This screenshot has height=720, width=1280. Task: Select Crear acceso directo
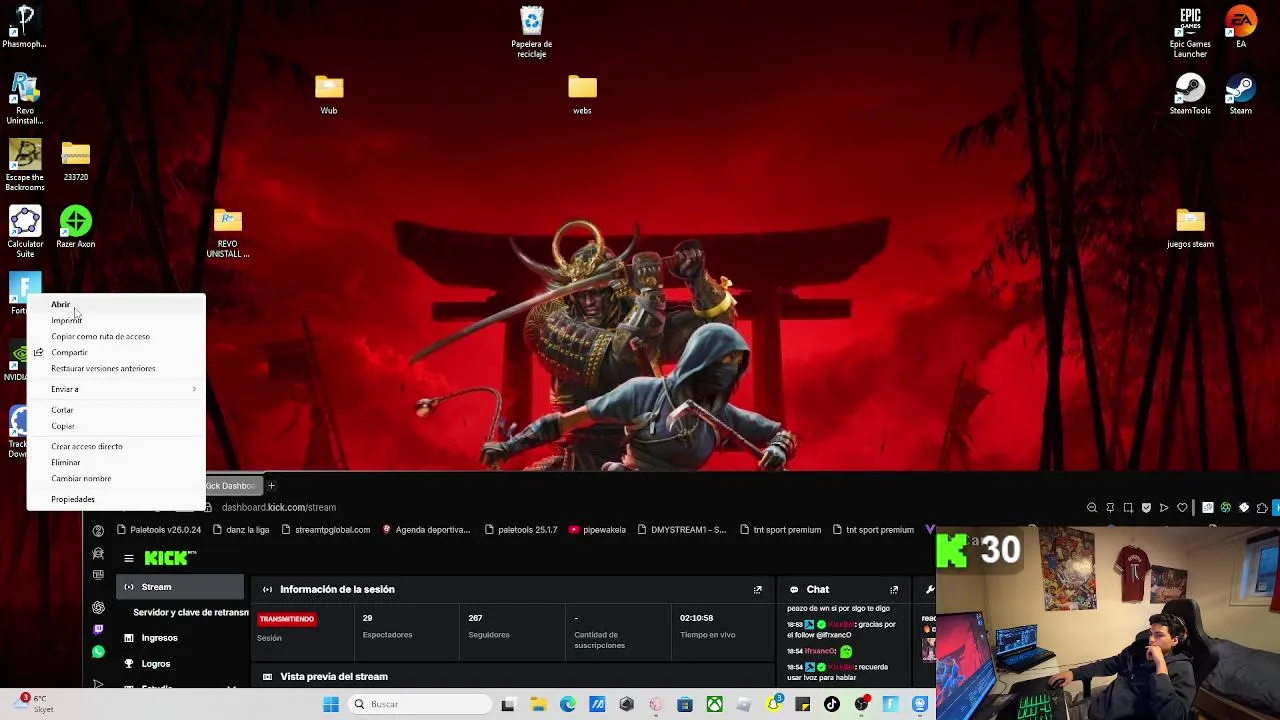[116, 446]
